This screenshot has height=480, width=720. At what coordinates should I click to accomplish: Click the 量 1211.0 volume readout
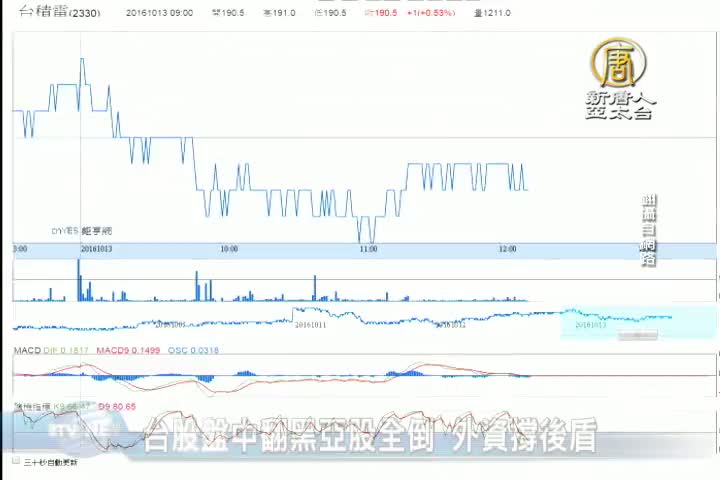pyautogui.click(x=492, y=13)
